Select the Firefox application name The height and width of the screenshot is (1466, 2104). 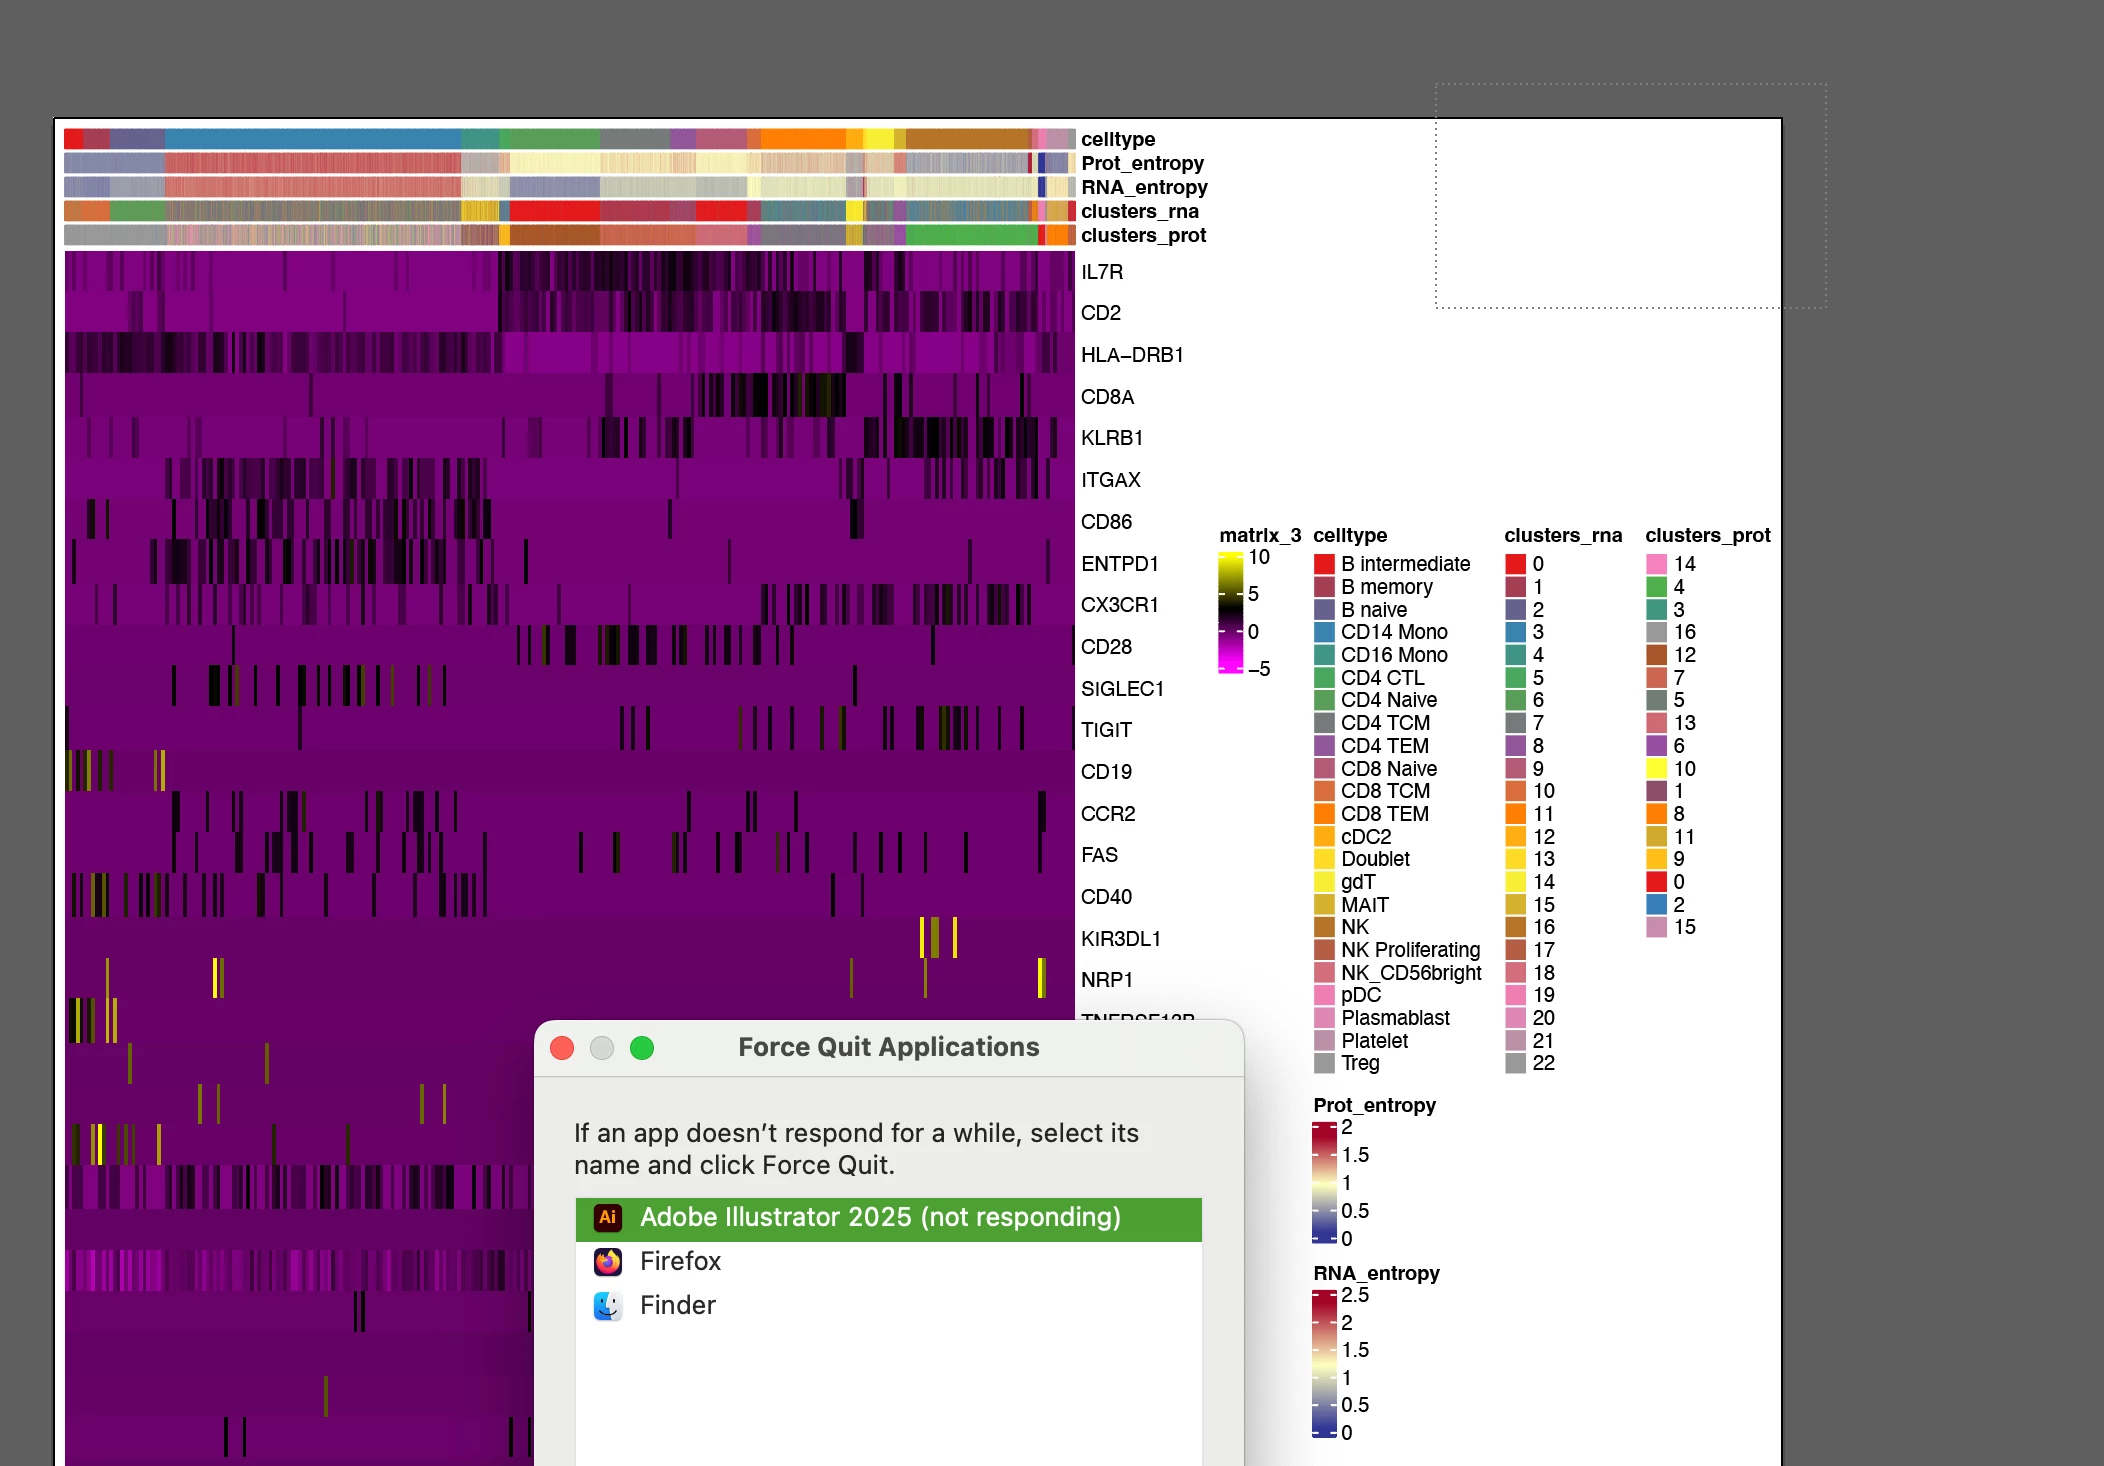[680, 1262]
